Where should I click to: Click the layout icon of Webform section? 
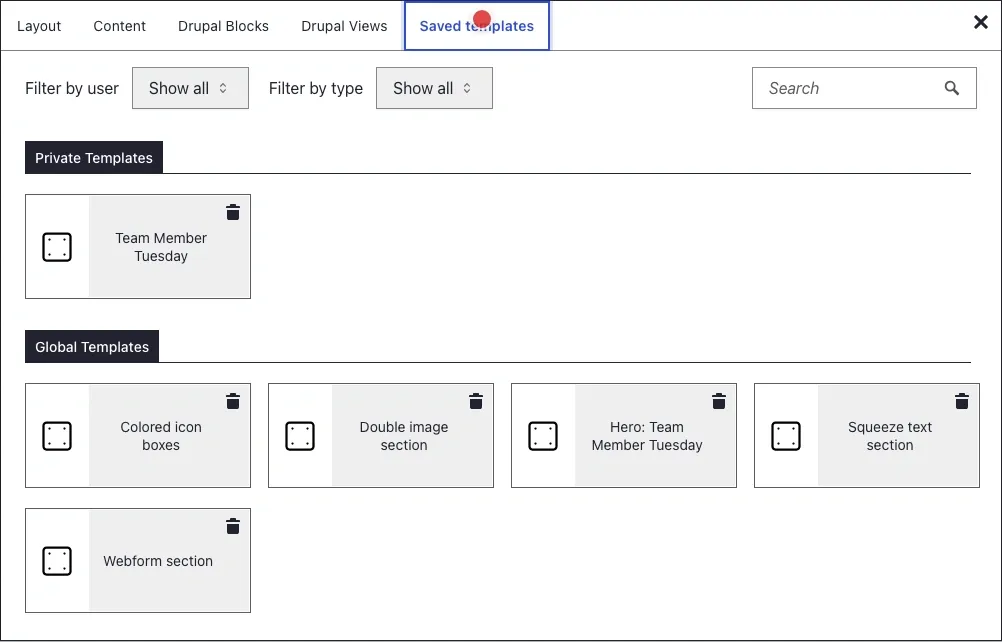click(x=57, y=561)
